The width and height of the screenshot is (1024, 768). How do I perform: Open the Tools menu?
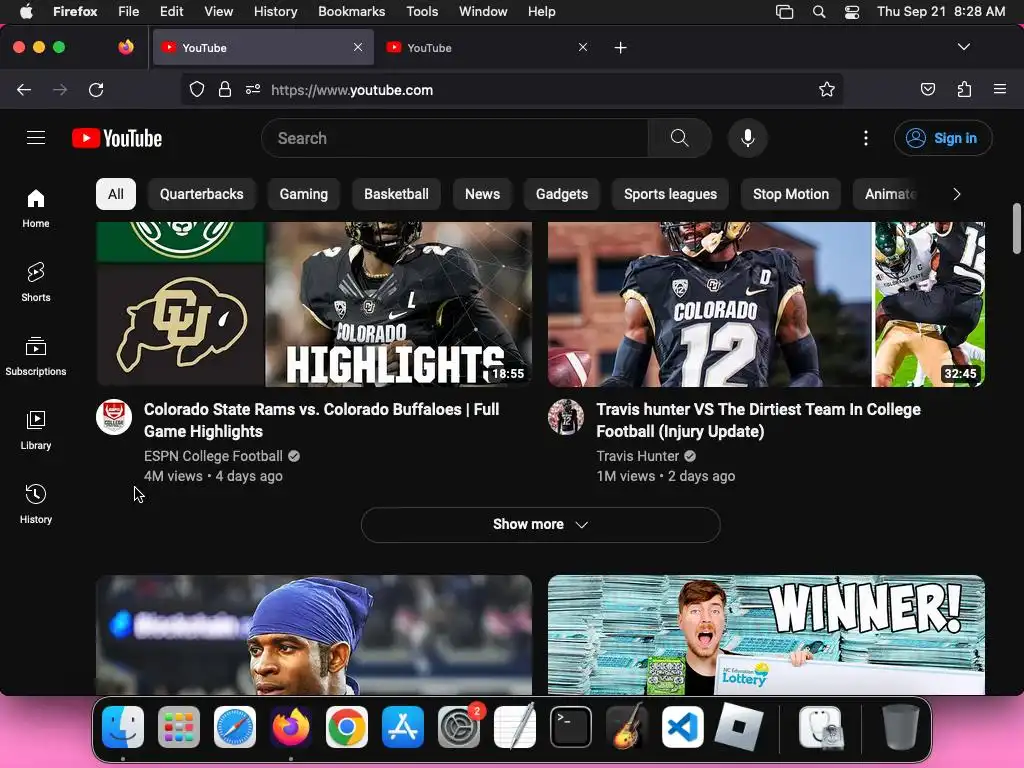point(422,12)
